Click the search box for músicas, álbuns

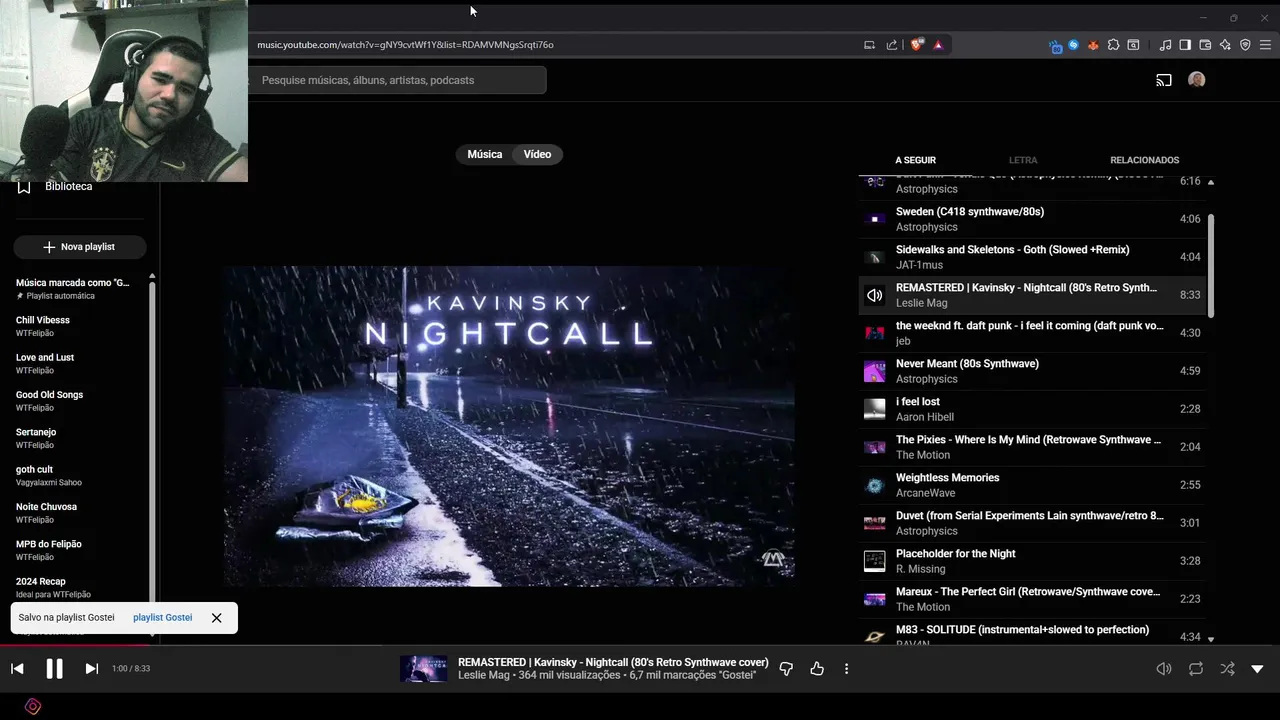397,80
